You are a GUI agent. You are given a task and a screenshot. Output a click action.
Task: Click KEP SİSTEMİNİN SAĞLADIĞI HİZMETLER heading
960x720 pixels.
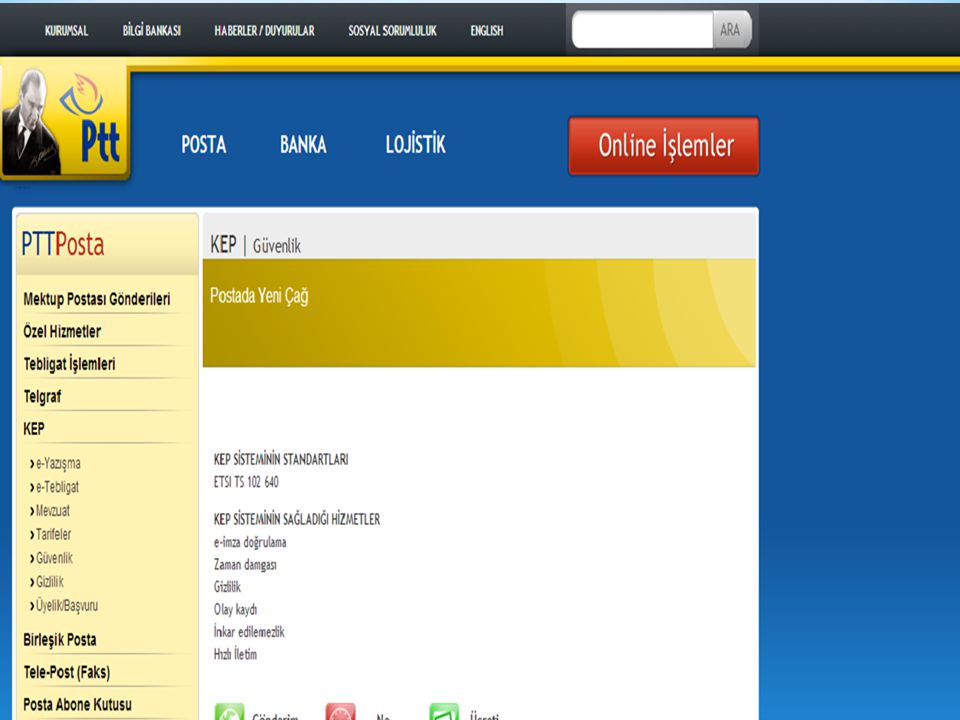pyautogui.click(x=297, y=519)
